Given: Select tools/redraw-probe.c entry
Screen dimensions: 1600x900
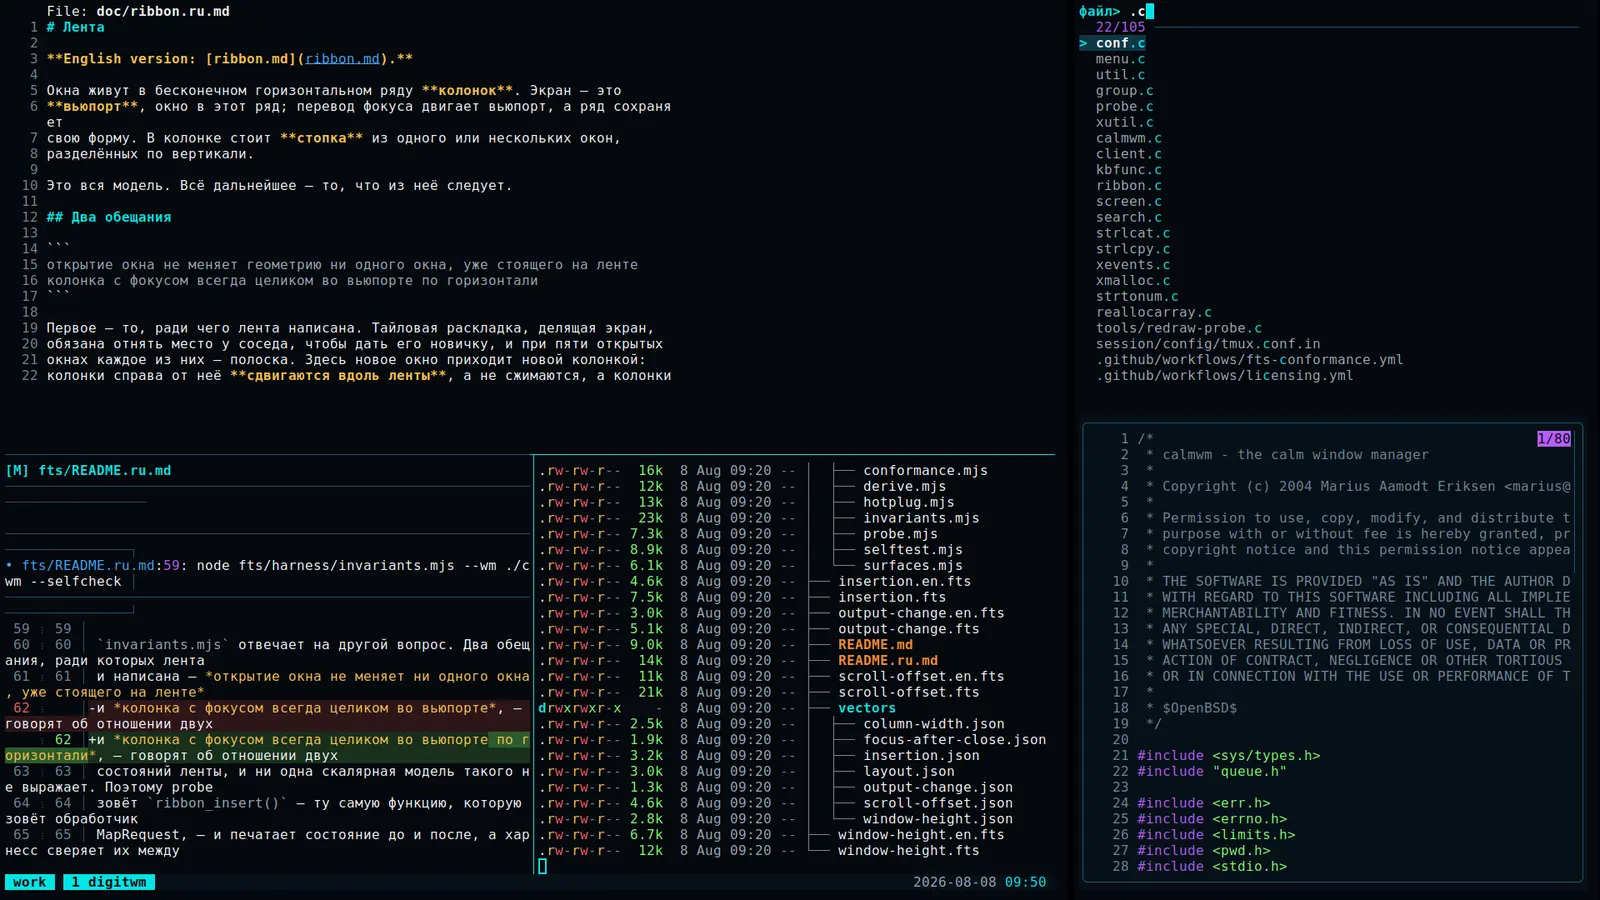Looking at the screenshot, I should click(1179, 329).
